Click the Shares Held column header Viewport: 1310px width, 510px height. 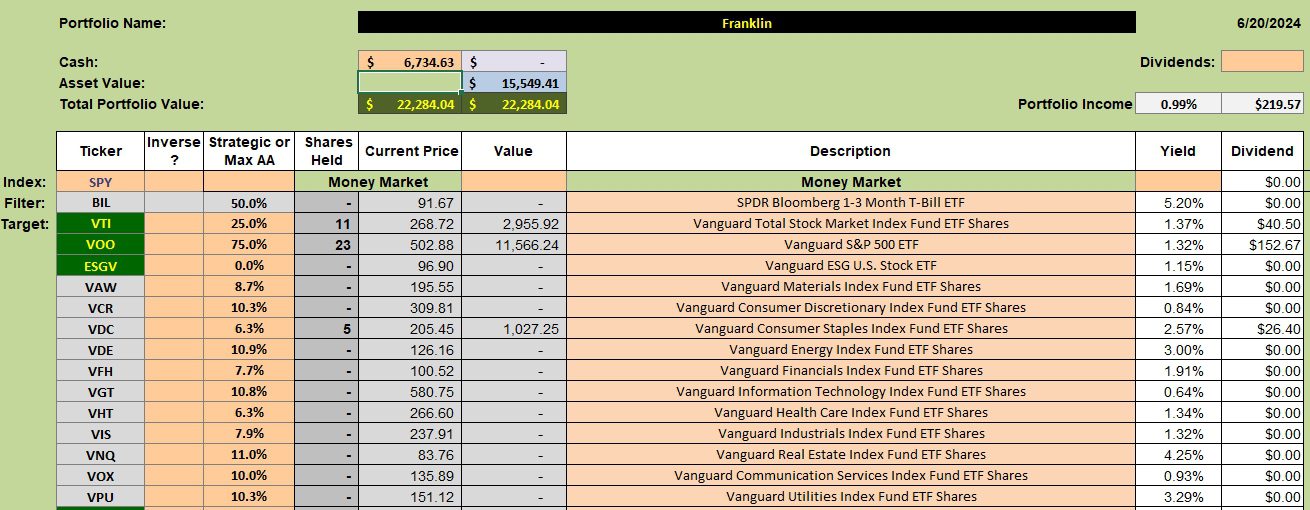pos(328,151)
